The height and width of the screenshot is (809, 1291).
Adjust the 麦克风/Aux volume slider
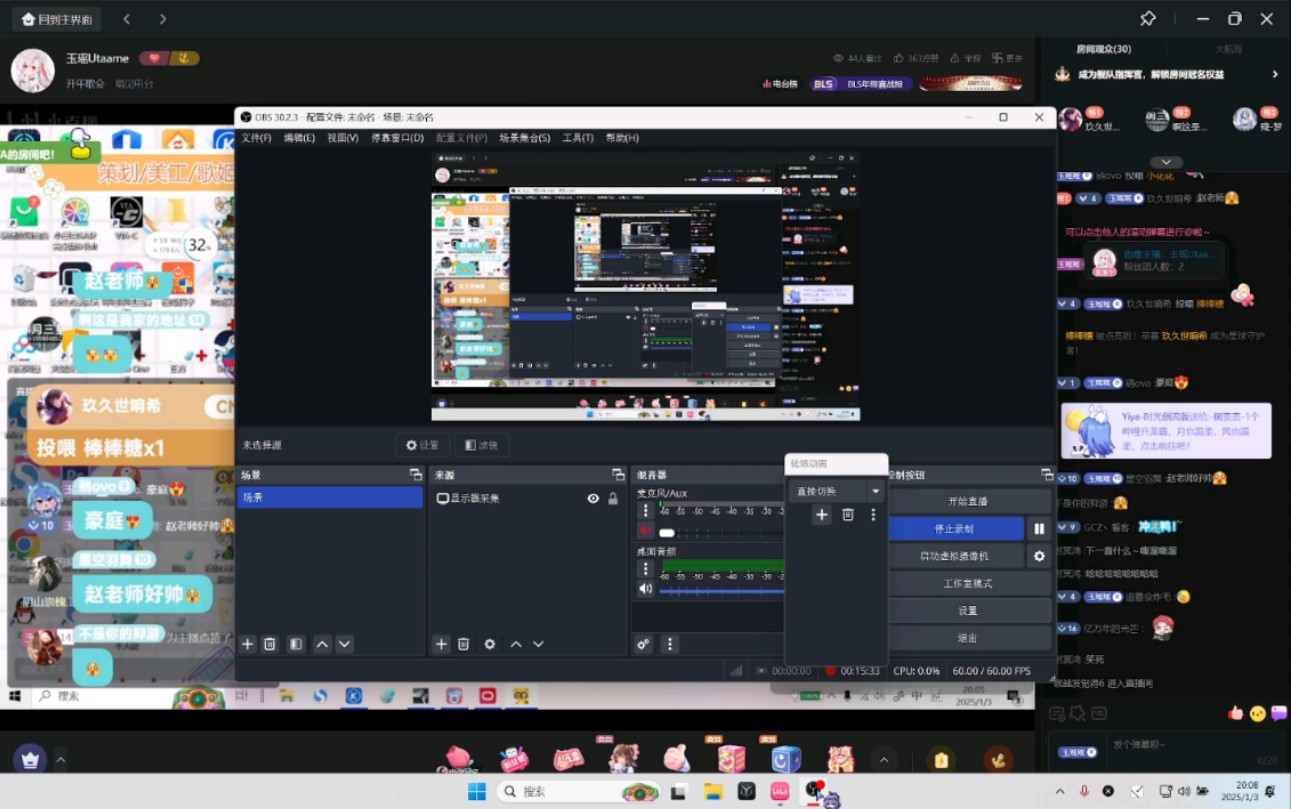[x=720, y=532]
